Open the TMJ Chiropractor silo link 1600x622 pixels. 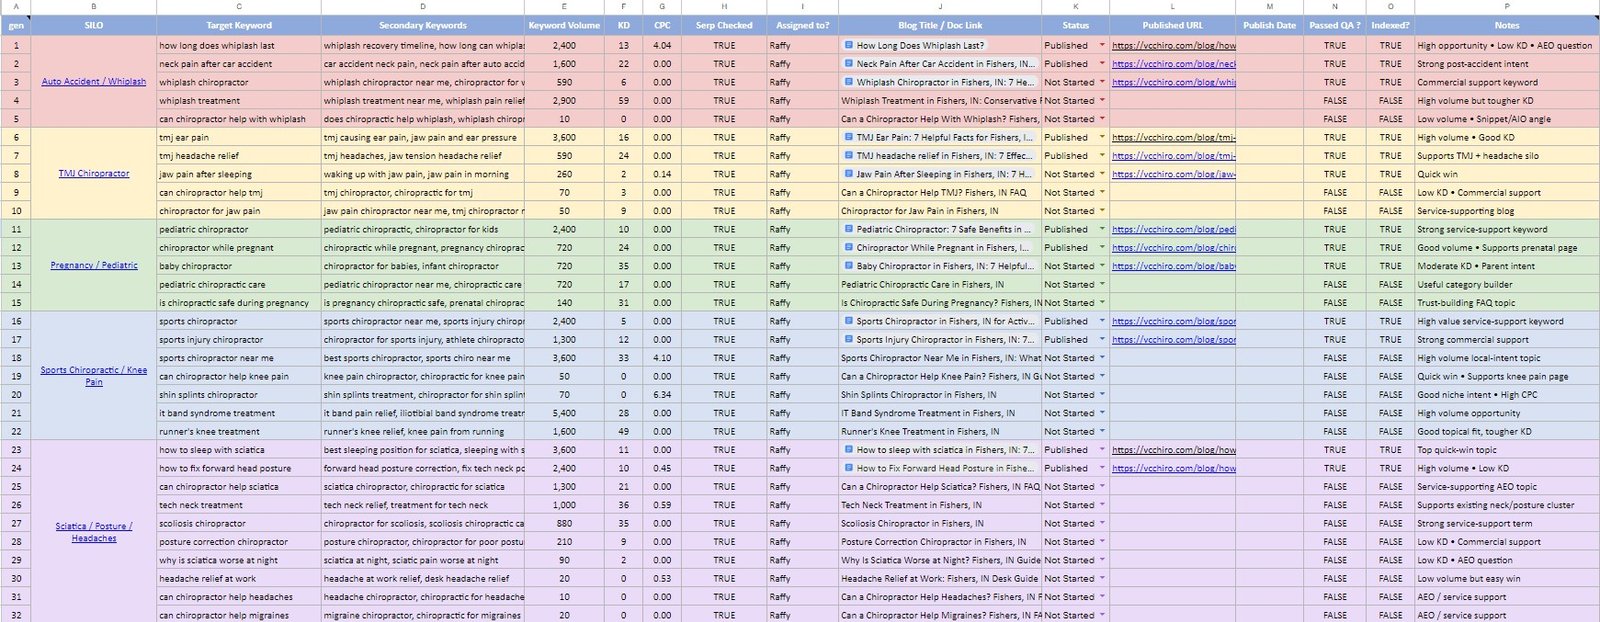point(94,174)
